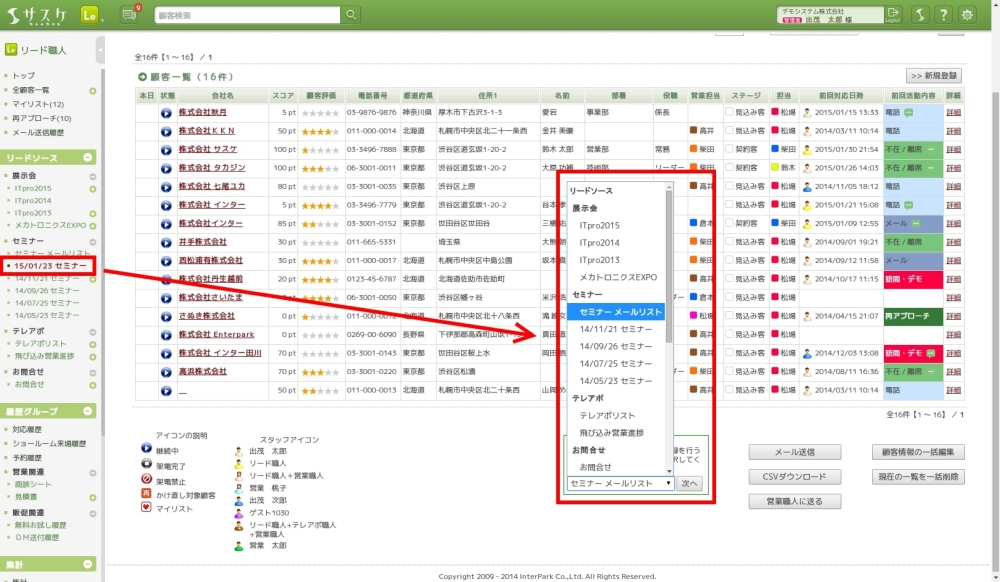
Task: Click the Logout icon in header
Action: [893, 15]
